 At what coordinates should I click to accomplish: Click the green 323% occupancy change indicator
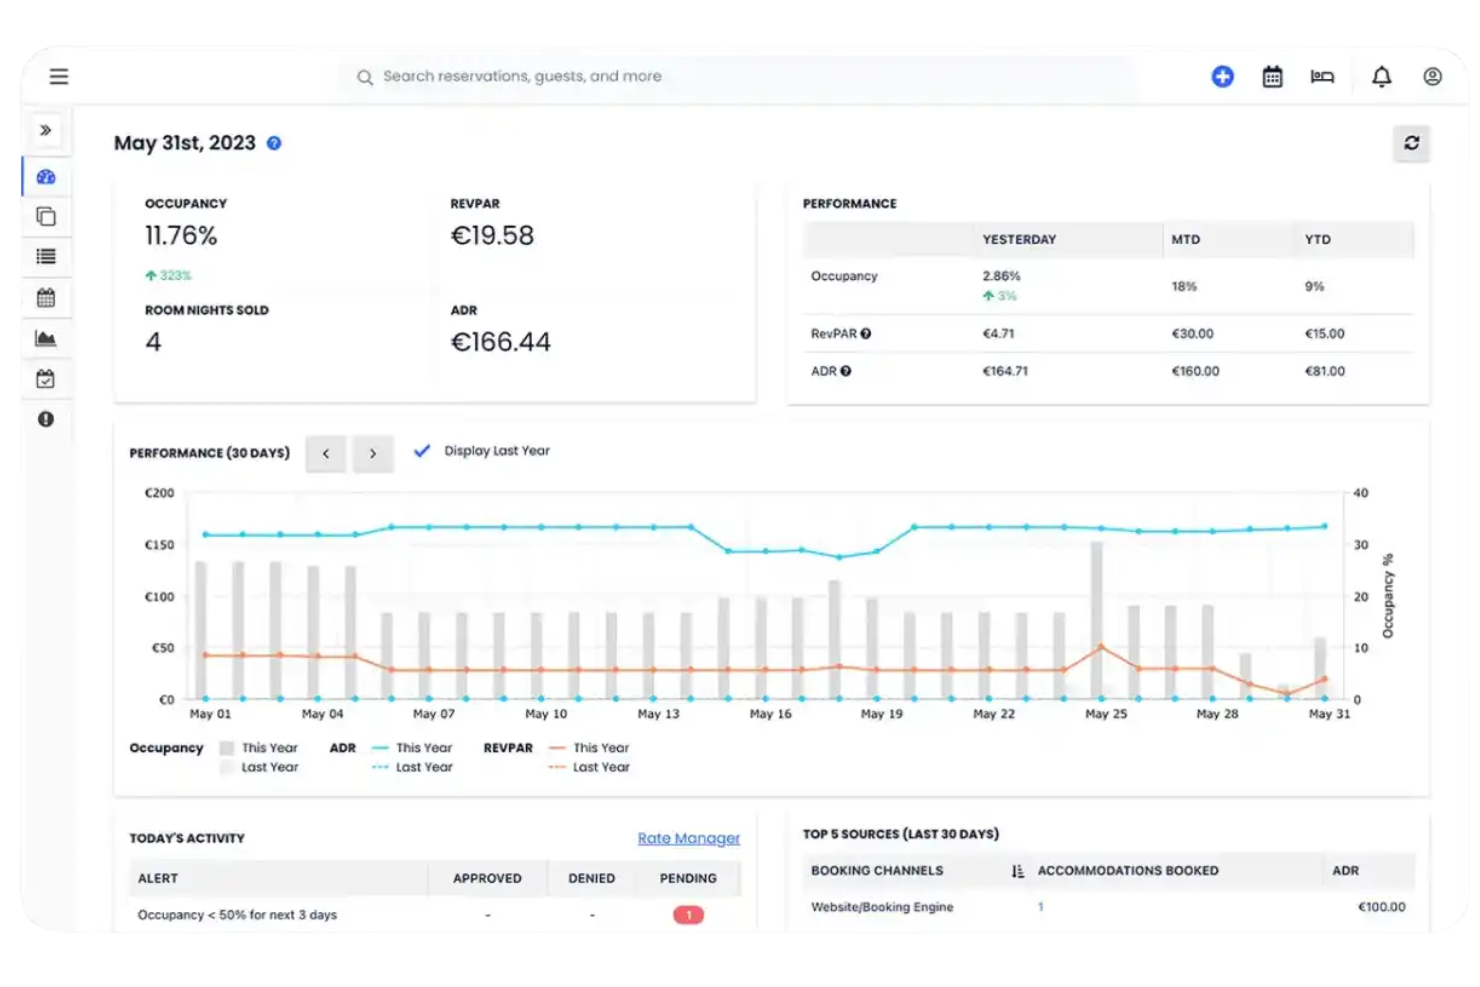tap(168, 275)
